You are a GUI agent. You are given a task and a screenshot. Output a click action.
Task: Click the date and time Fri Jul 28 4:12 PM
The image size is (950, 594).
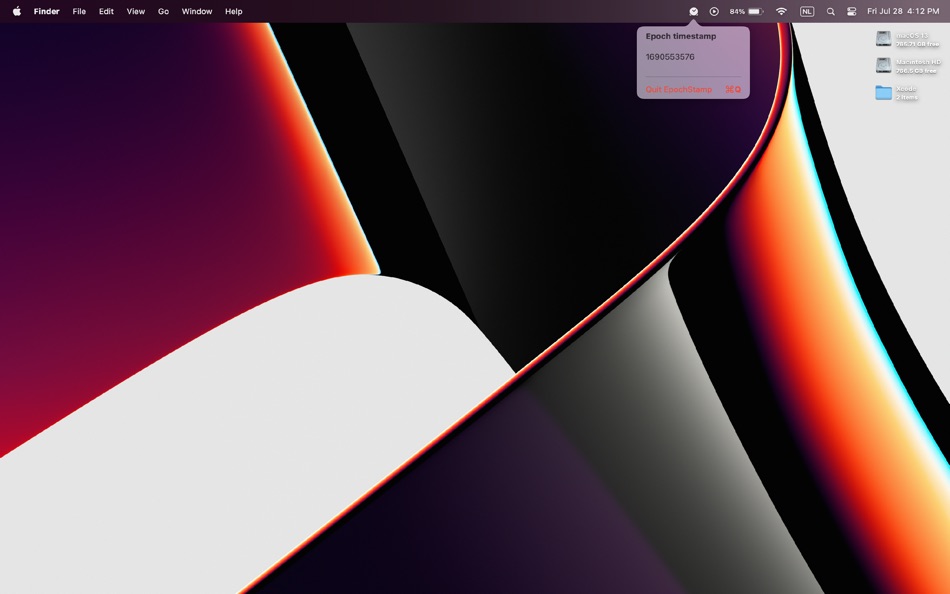pyautogui.click(x=903, y=12)
